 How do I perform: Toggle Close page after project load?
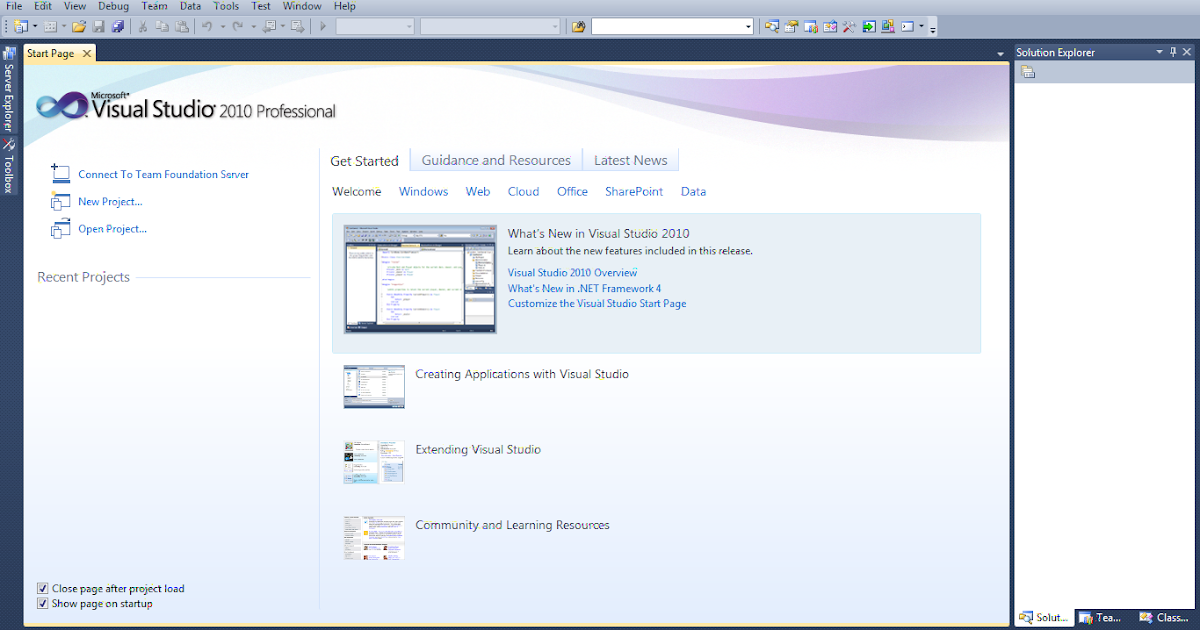(x=42, y=589)
